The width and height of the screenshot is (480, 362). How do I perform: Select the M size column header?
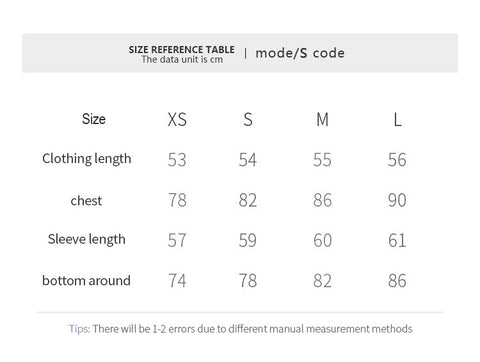(322, 119)
